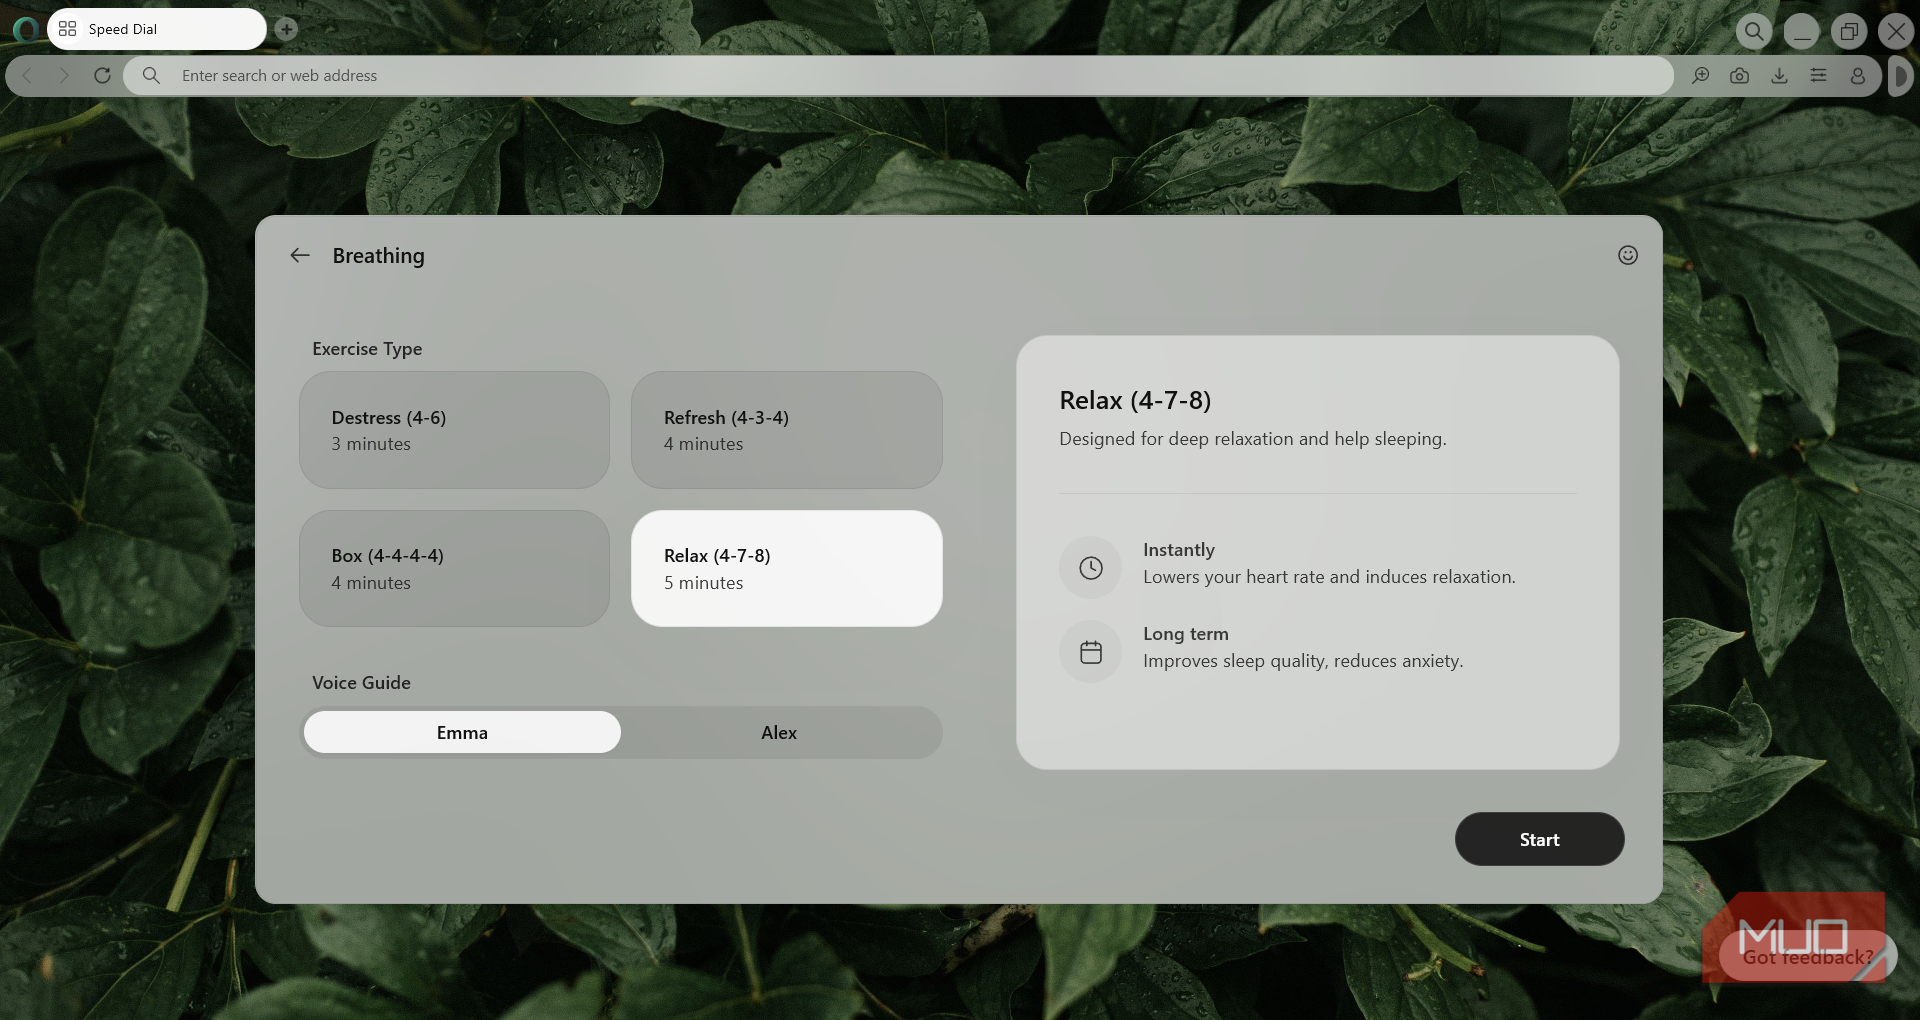Switch to the Speed Dial tab
Screen dimensions: 1920x1020
coord(157,29)
